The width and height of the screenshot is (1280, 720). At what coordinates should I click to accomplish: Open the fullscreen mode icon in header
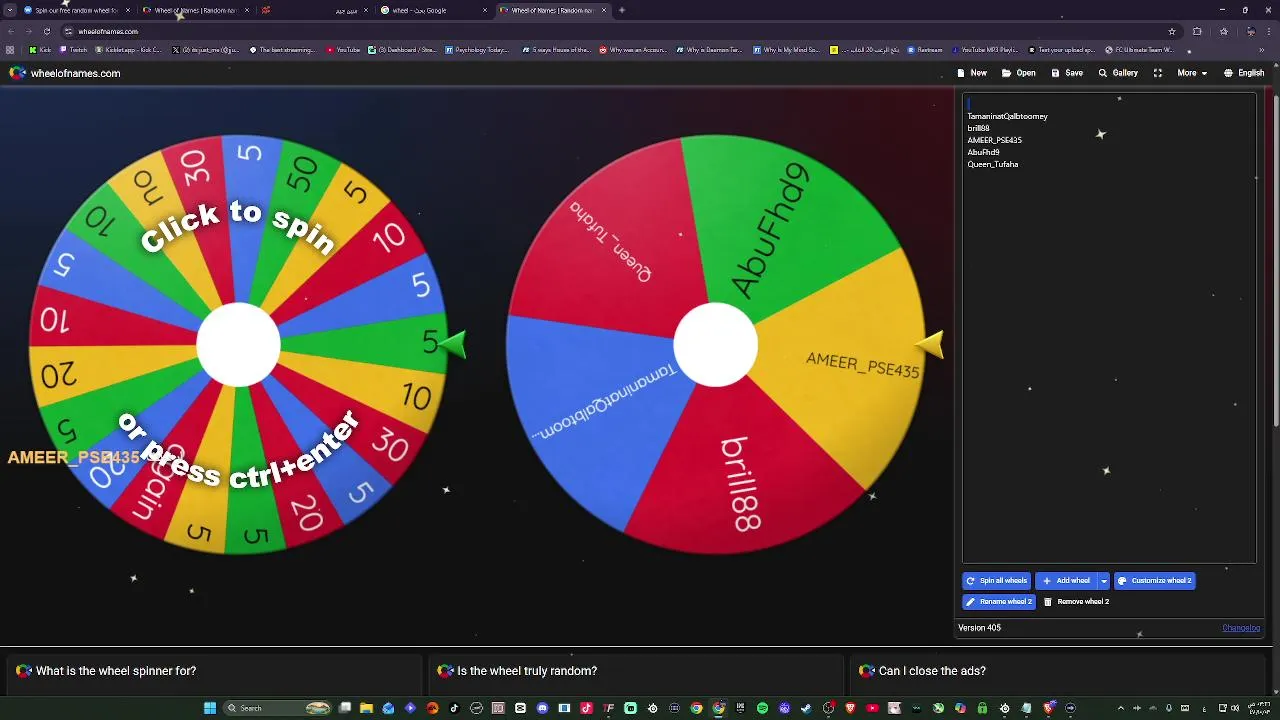tap(1157, 73)
